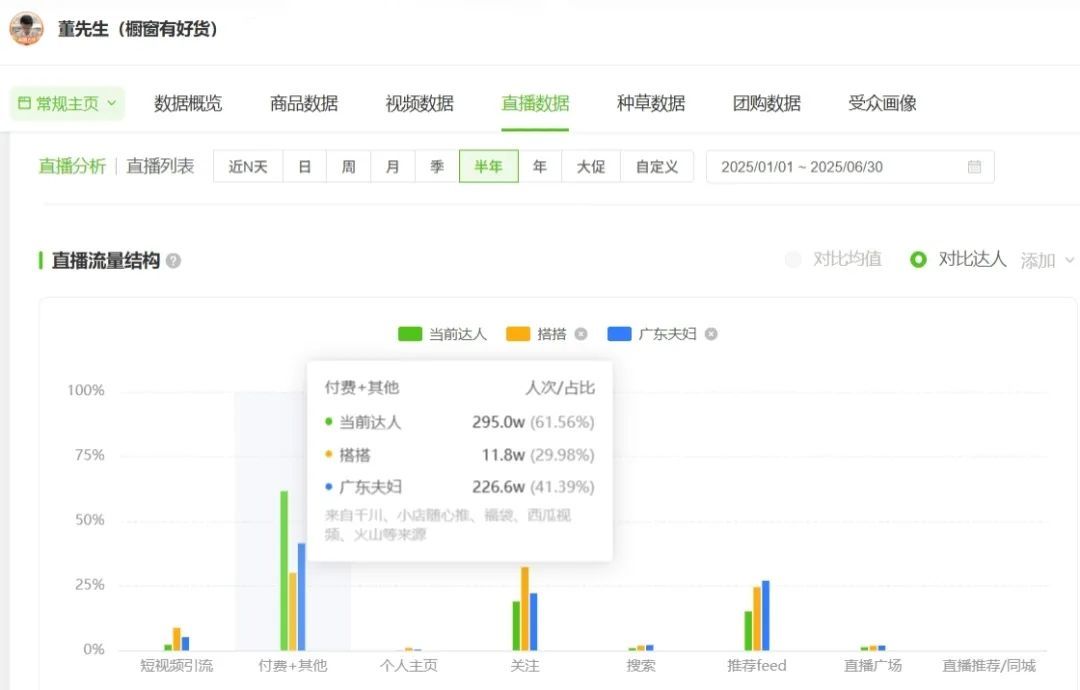Viewport: 1080px width, 690px height.
Task: Click the orange 短视频引流 bar
Action: pyautogui.click(x=176, y=639)
